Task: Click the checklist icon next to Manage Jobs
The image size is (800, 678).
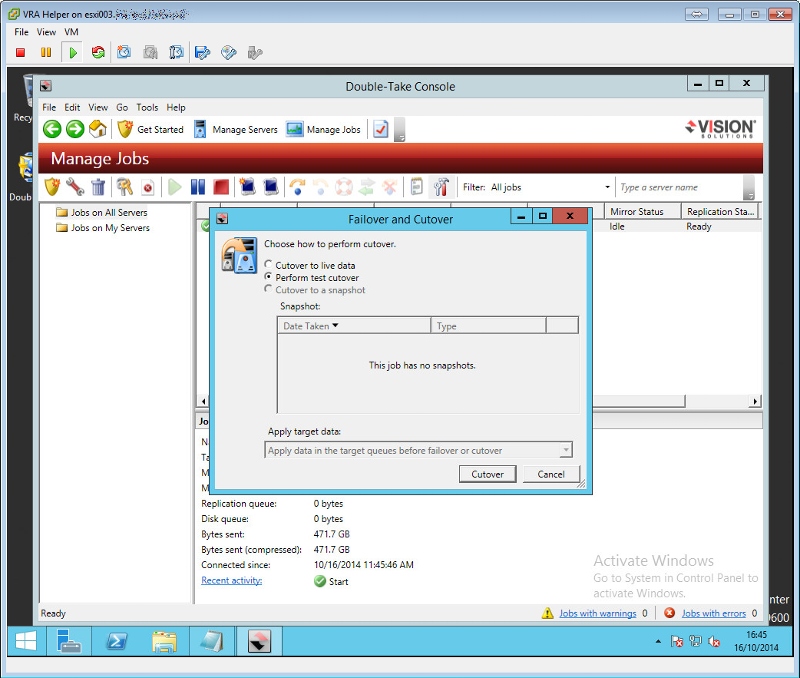Action: pos(381,130)
